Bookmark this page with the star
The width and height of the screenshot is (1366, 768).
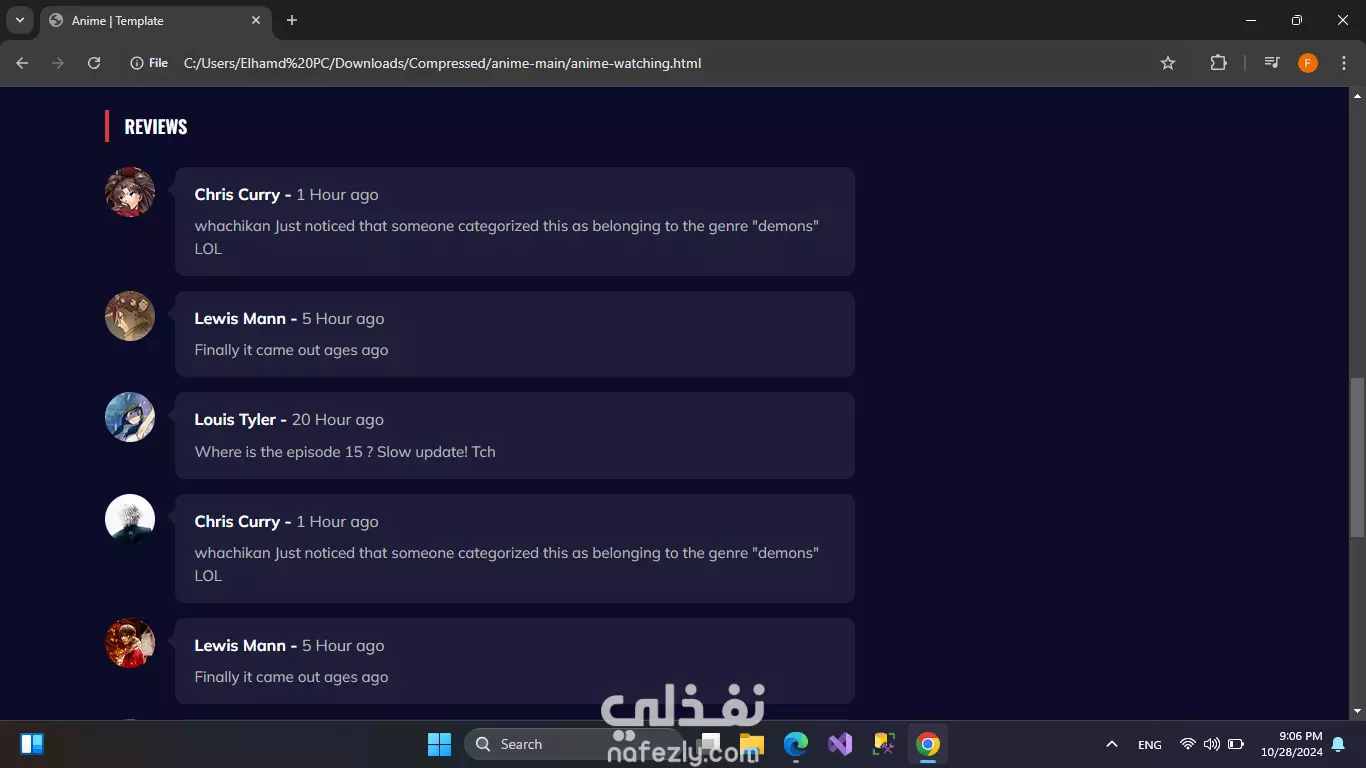[x=1168, y=63]
